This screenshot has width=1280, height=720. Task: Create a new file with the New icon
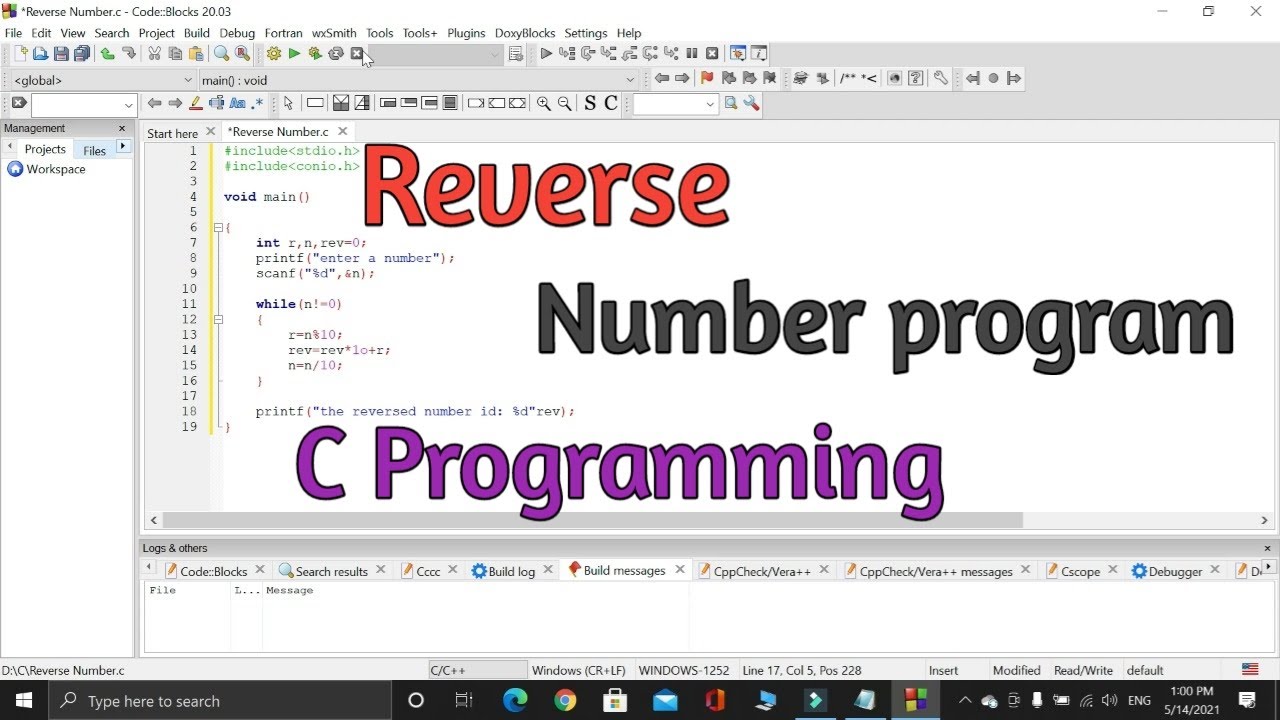pyautogui.click(x=20, y=54)
